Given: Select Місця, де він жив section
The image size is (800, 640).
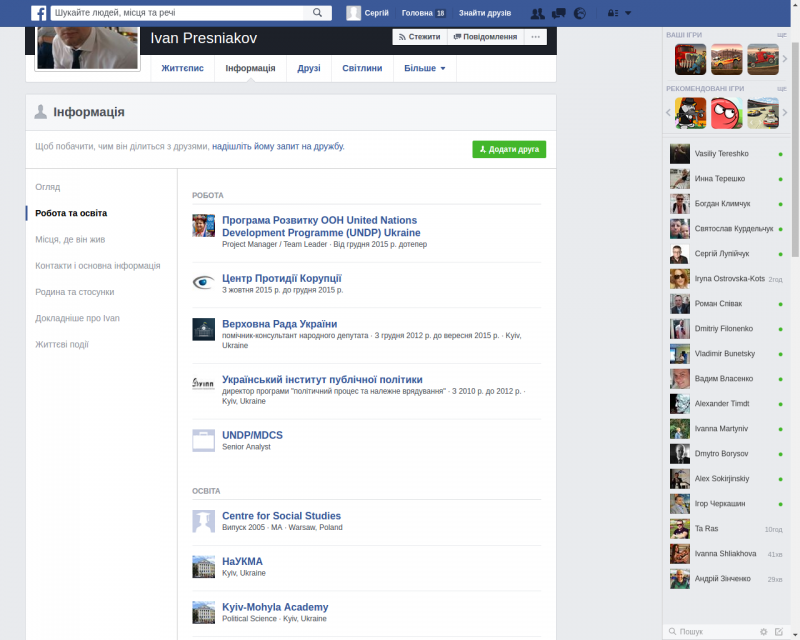Looking at the screenshot, I should coord(70,240).
